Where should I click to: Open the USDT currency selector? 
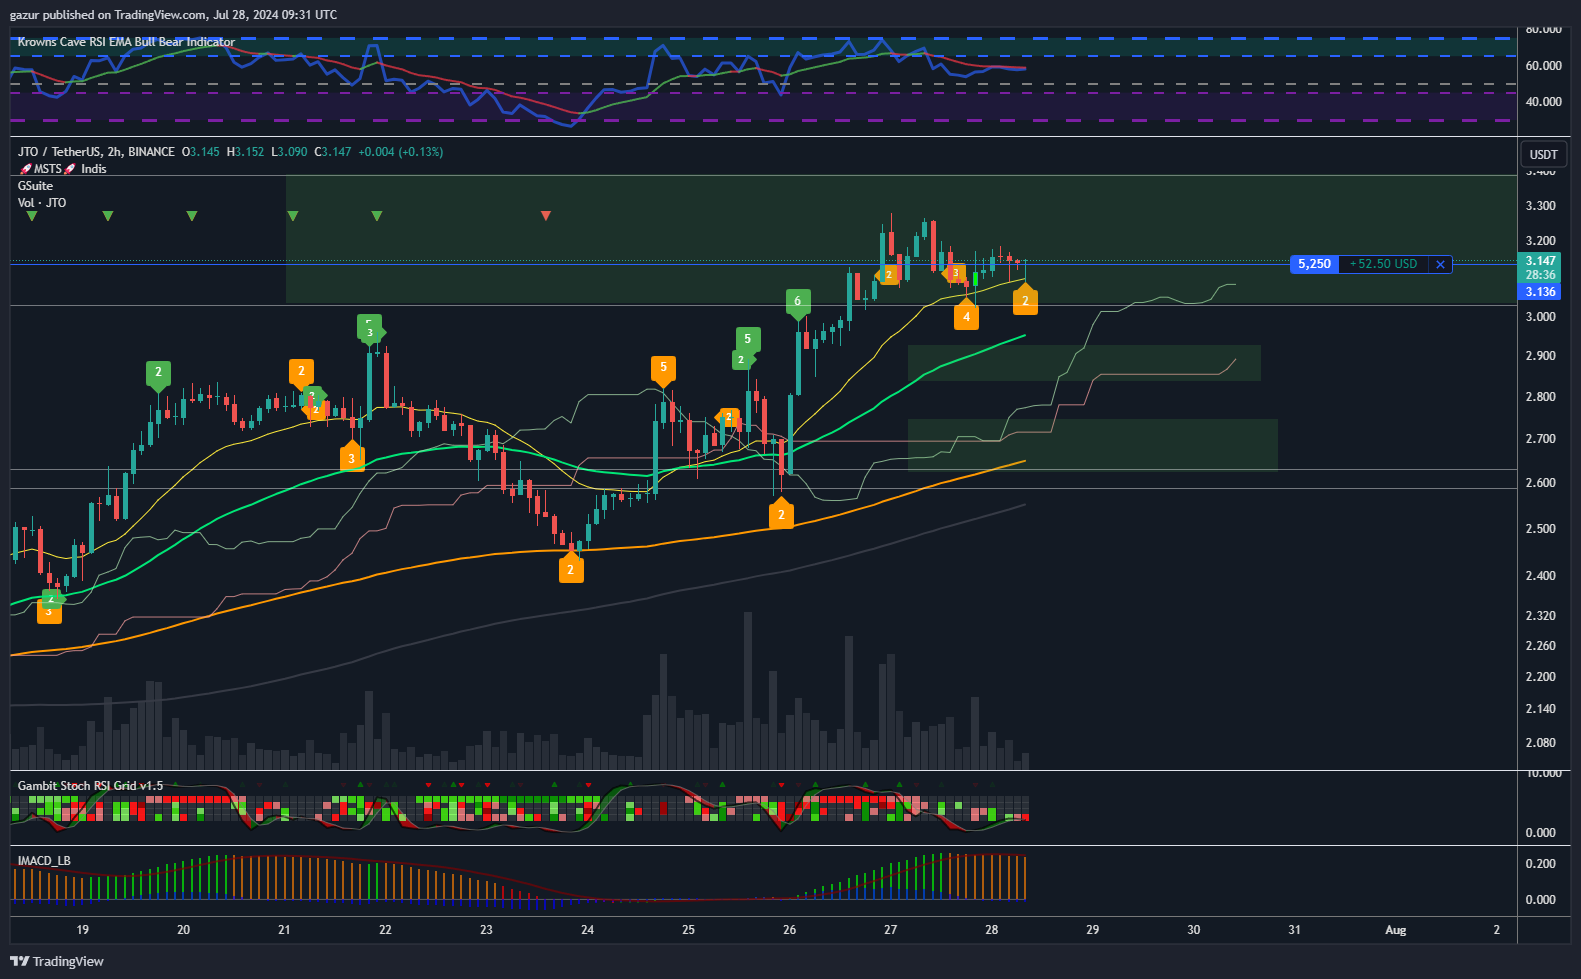click(1543, 155)
